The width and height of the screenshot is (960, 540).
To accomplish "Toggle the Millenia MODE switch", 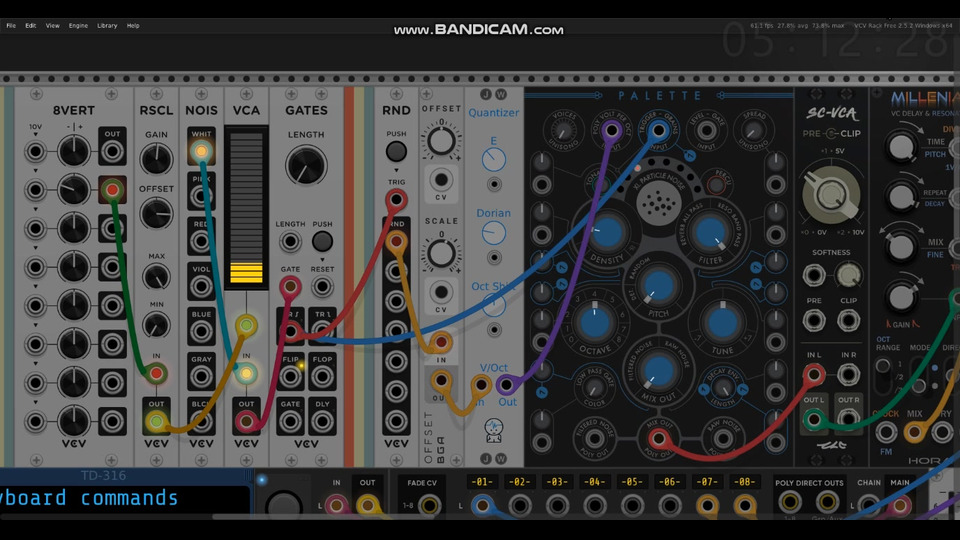I will (918, 375).
